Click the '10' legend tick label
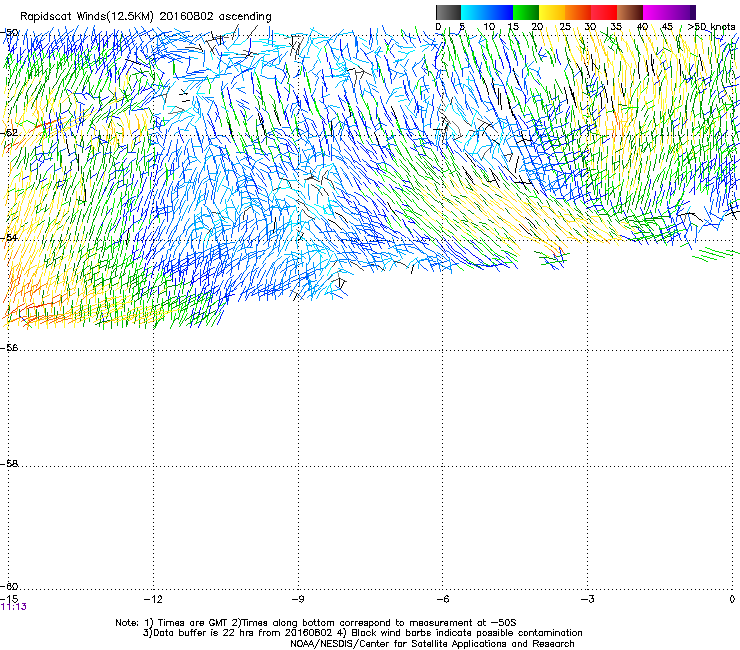740x650 pixels. pyautogui.click(x=489, y=27)
